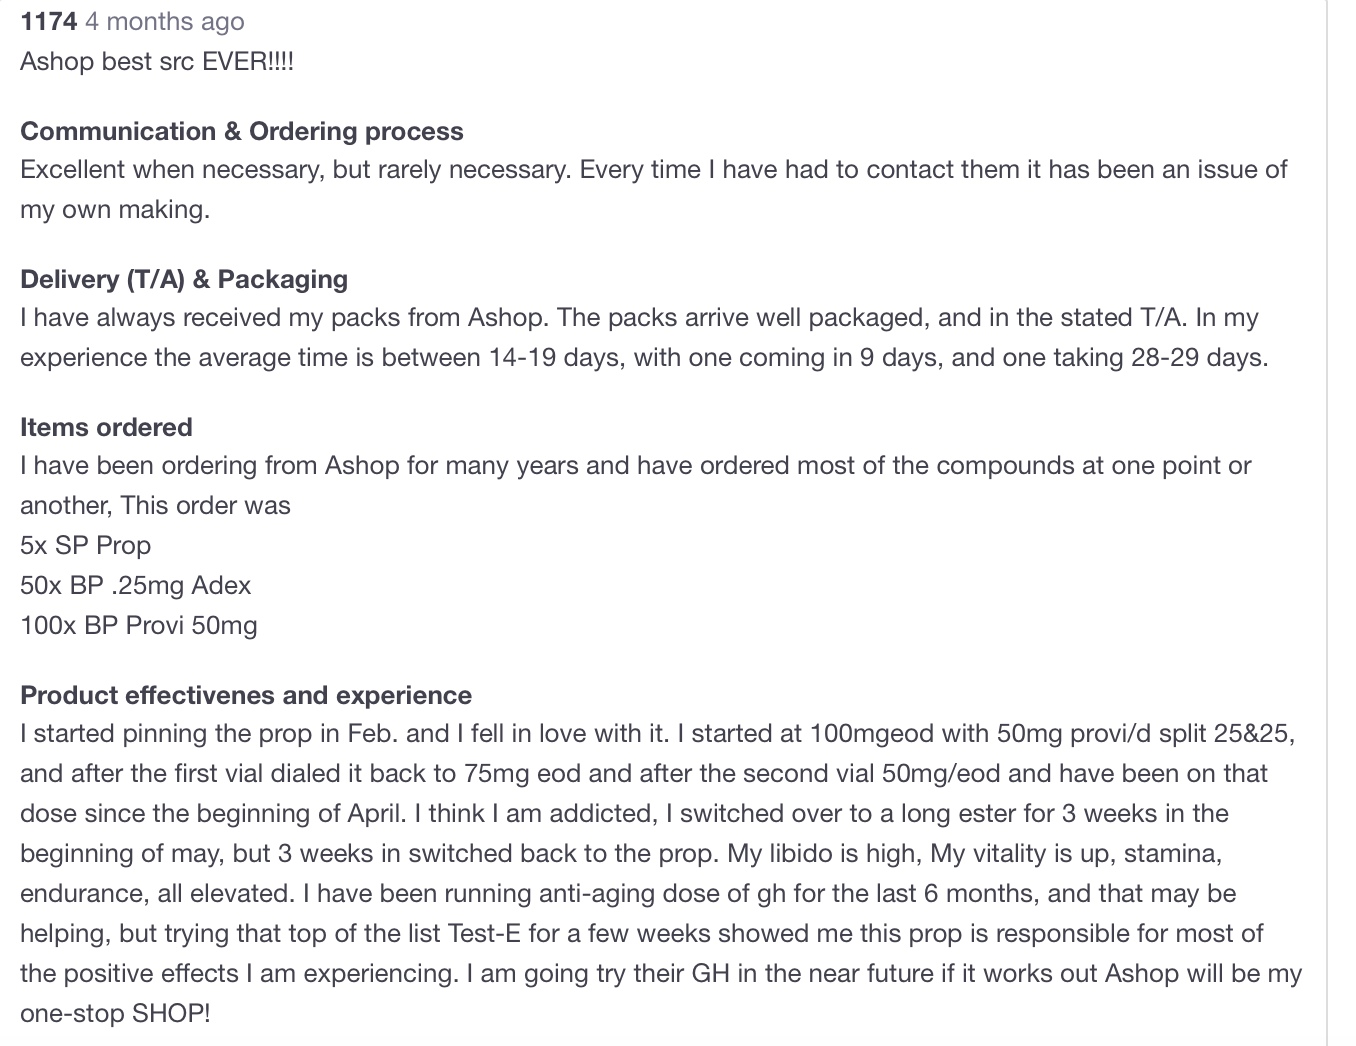Click the "100x BP Provi 50mg" line

[x=139, y=625]
